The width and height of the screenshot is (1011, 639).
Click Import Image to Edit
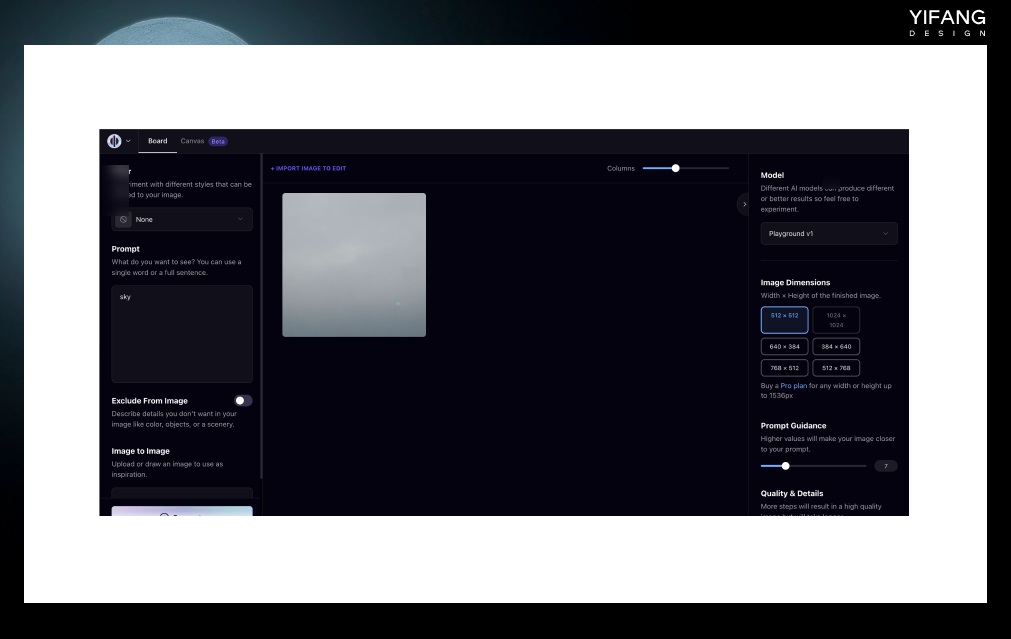(309, 168)
